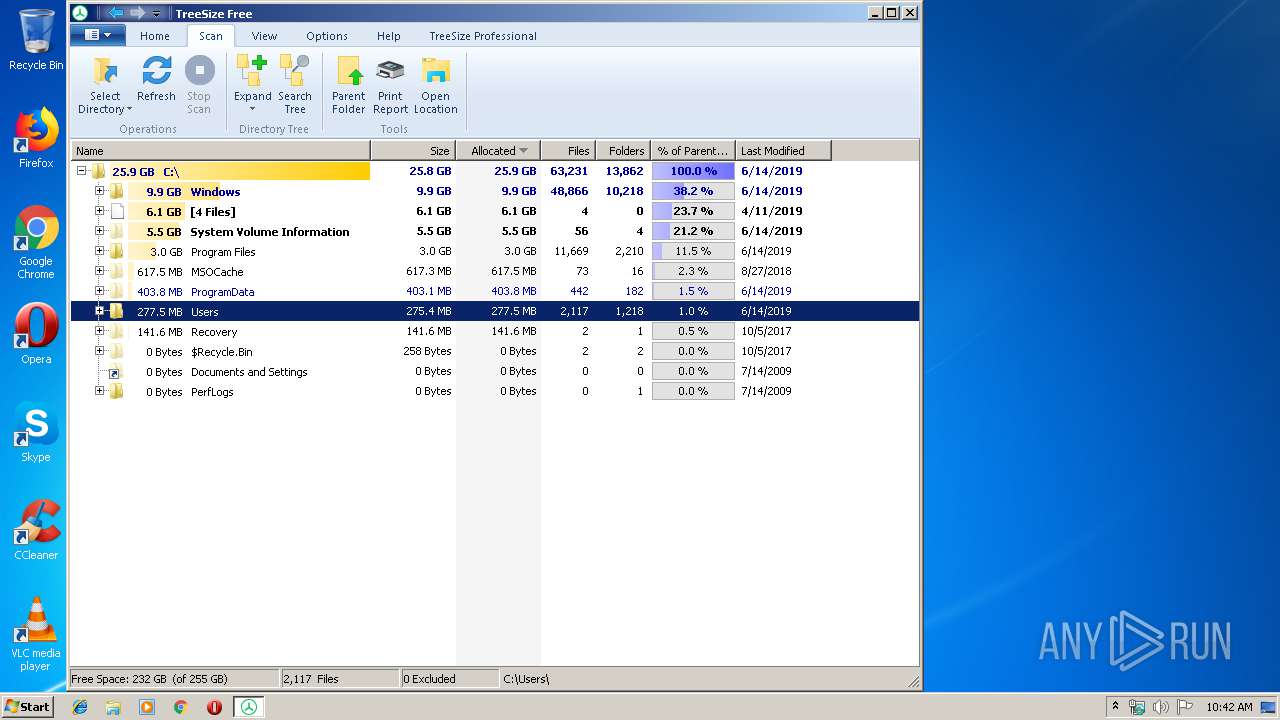Click the 0 Excluded status bar entry
Viewport: 1280px width, 720px height.
(x=449, y=679)
